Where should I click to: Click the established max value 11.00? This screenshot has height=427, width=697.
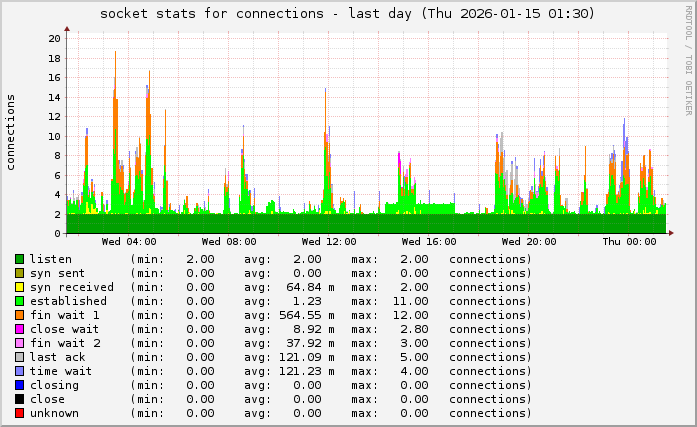(x=408, y=301)
